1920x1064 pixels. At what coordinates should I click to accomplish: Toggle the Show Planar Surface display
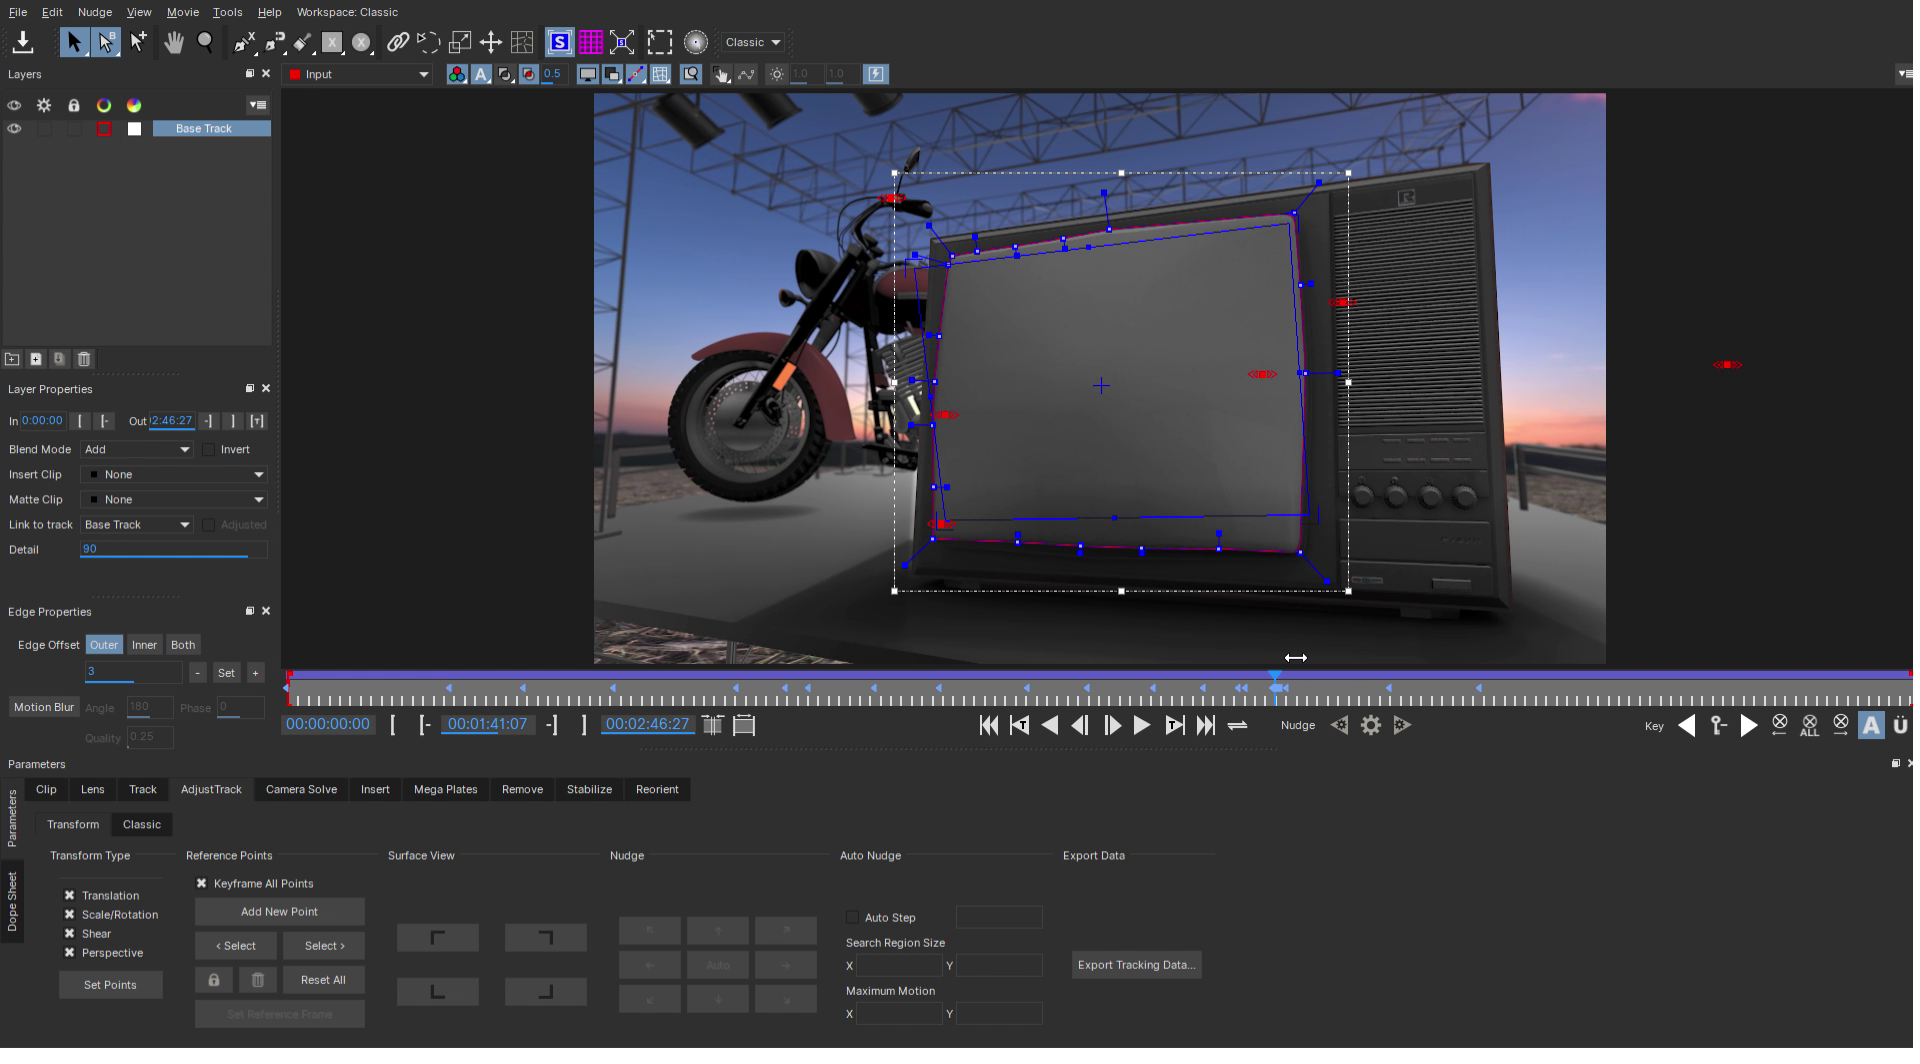tap(559, 42)
